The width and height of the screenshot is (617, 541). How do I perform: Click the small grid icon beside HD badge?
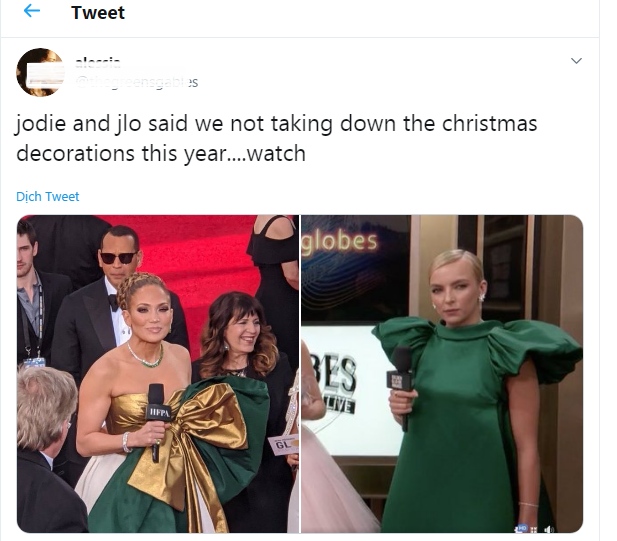534,530
